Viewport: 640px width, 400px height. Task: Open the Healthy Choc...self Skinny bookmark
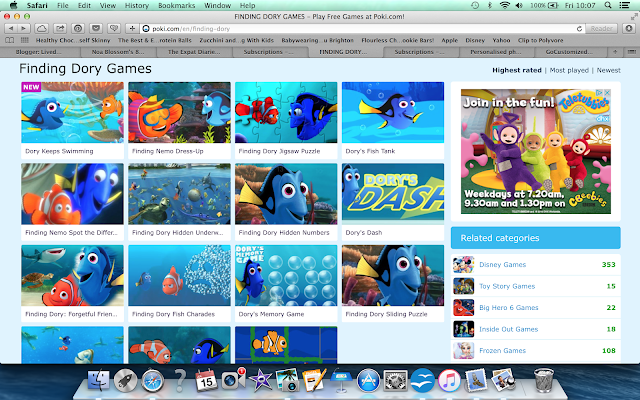click(73, 40)
